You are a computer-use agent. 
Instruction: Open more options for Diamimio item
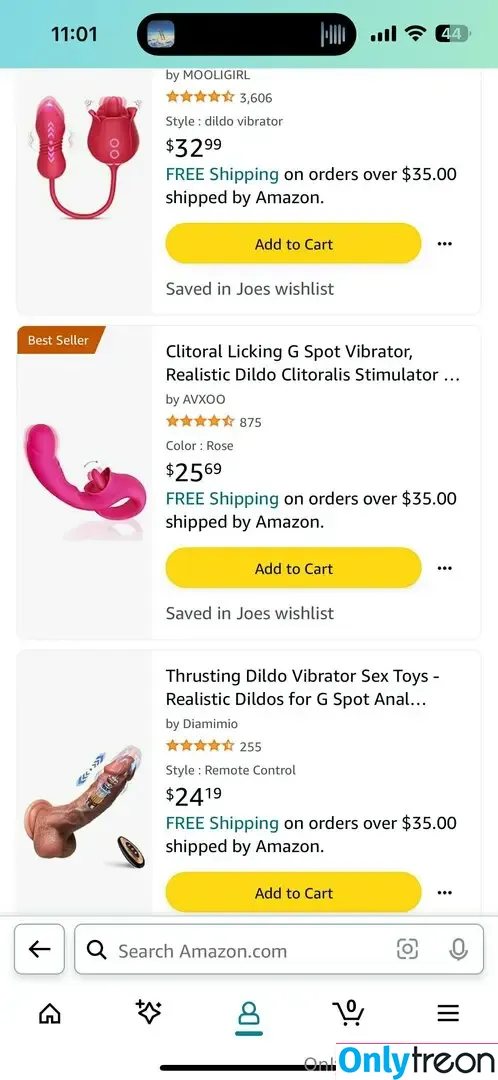coord(445,893)
